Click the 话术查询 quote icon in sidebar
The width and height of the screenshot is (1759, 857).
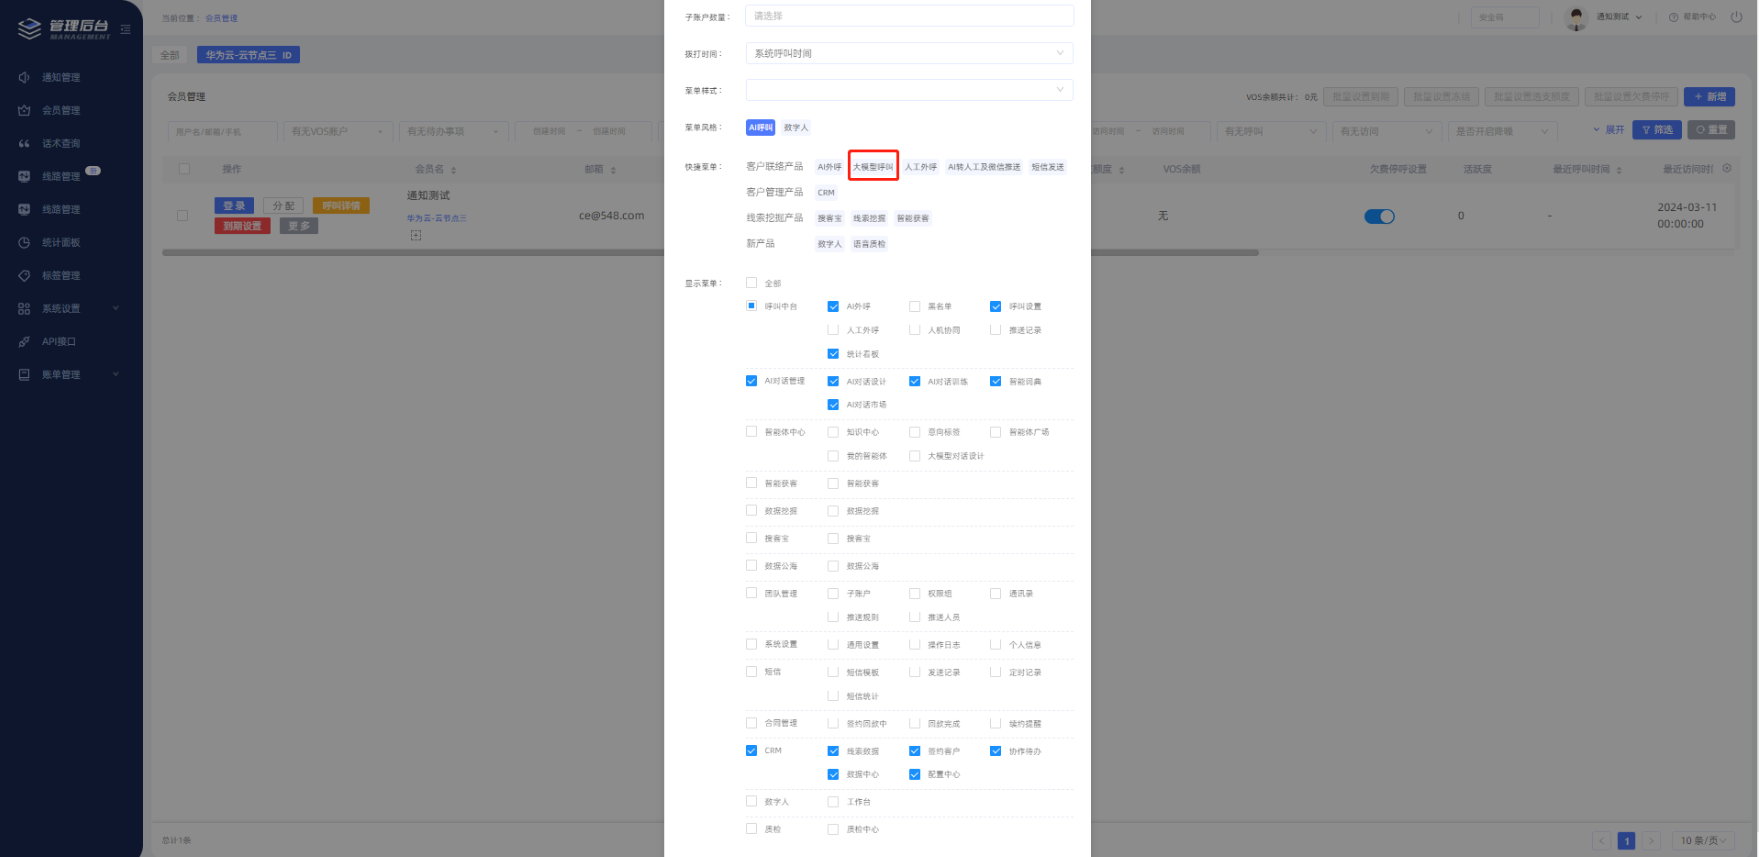pyautogui.click(x=24, y=143)
